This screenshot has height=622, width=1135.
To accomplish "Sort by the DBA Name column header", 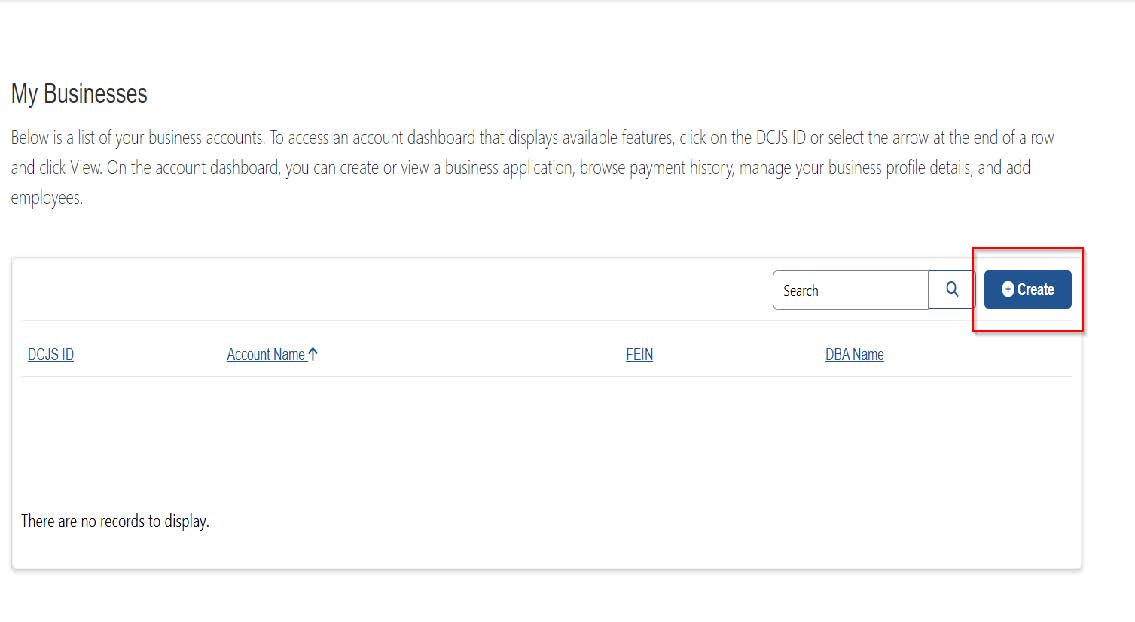I will click(854, 354).
